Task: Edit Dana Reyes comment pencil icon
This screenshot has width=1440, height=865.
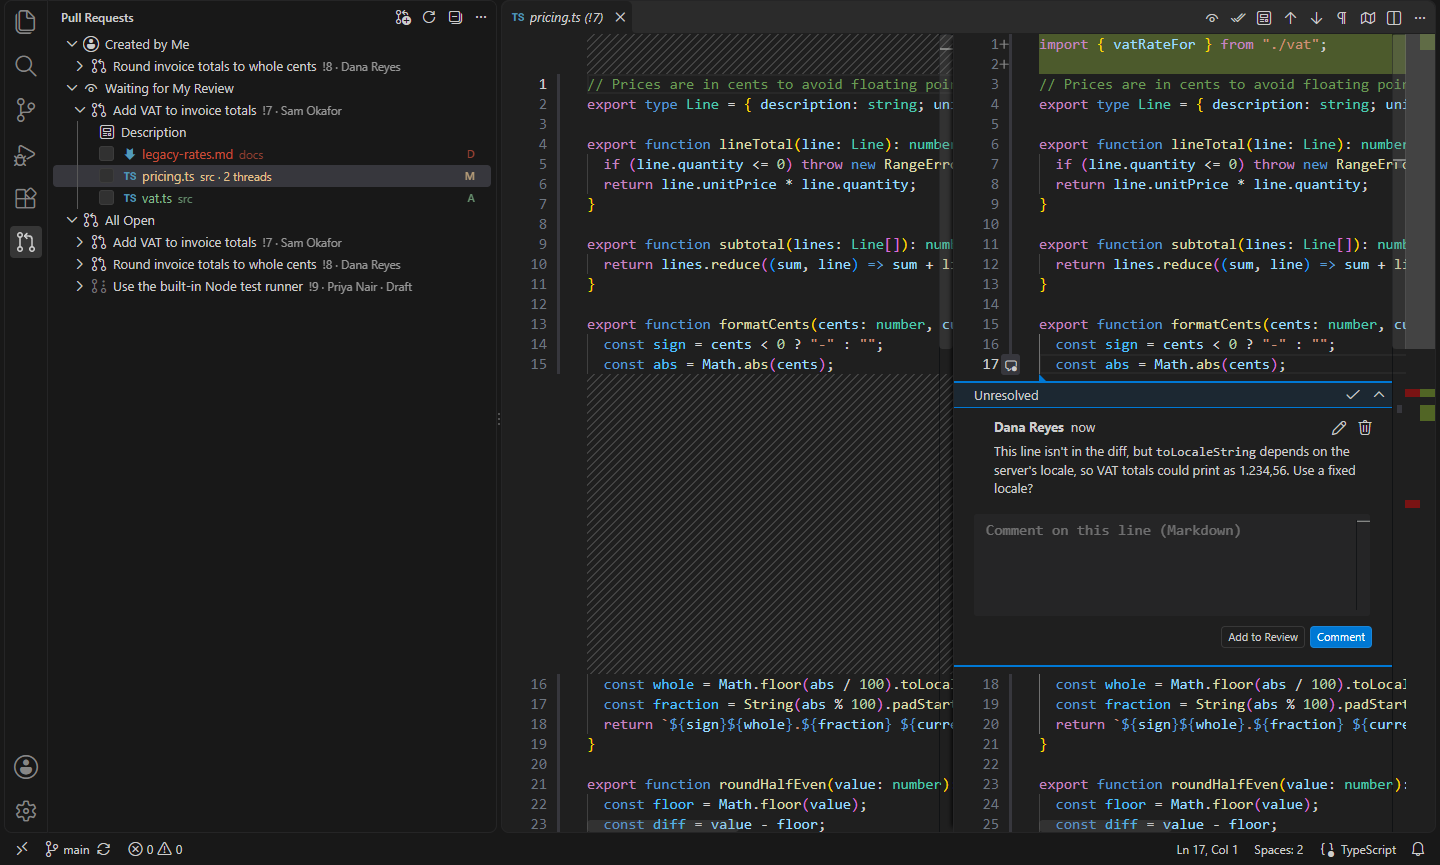Action: [1339, 427]
